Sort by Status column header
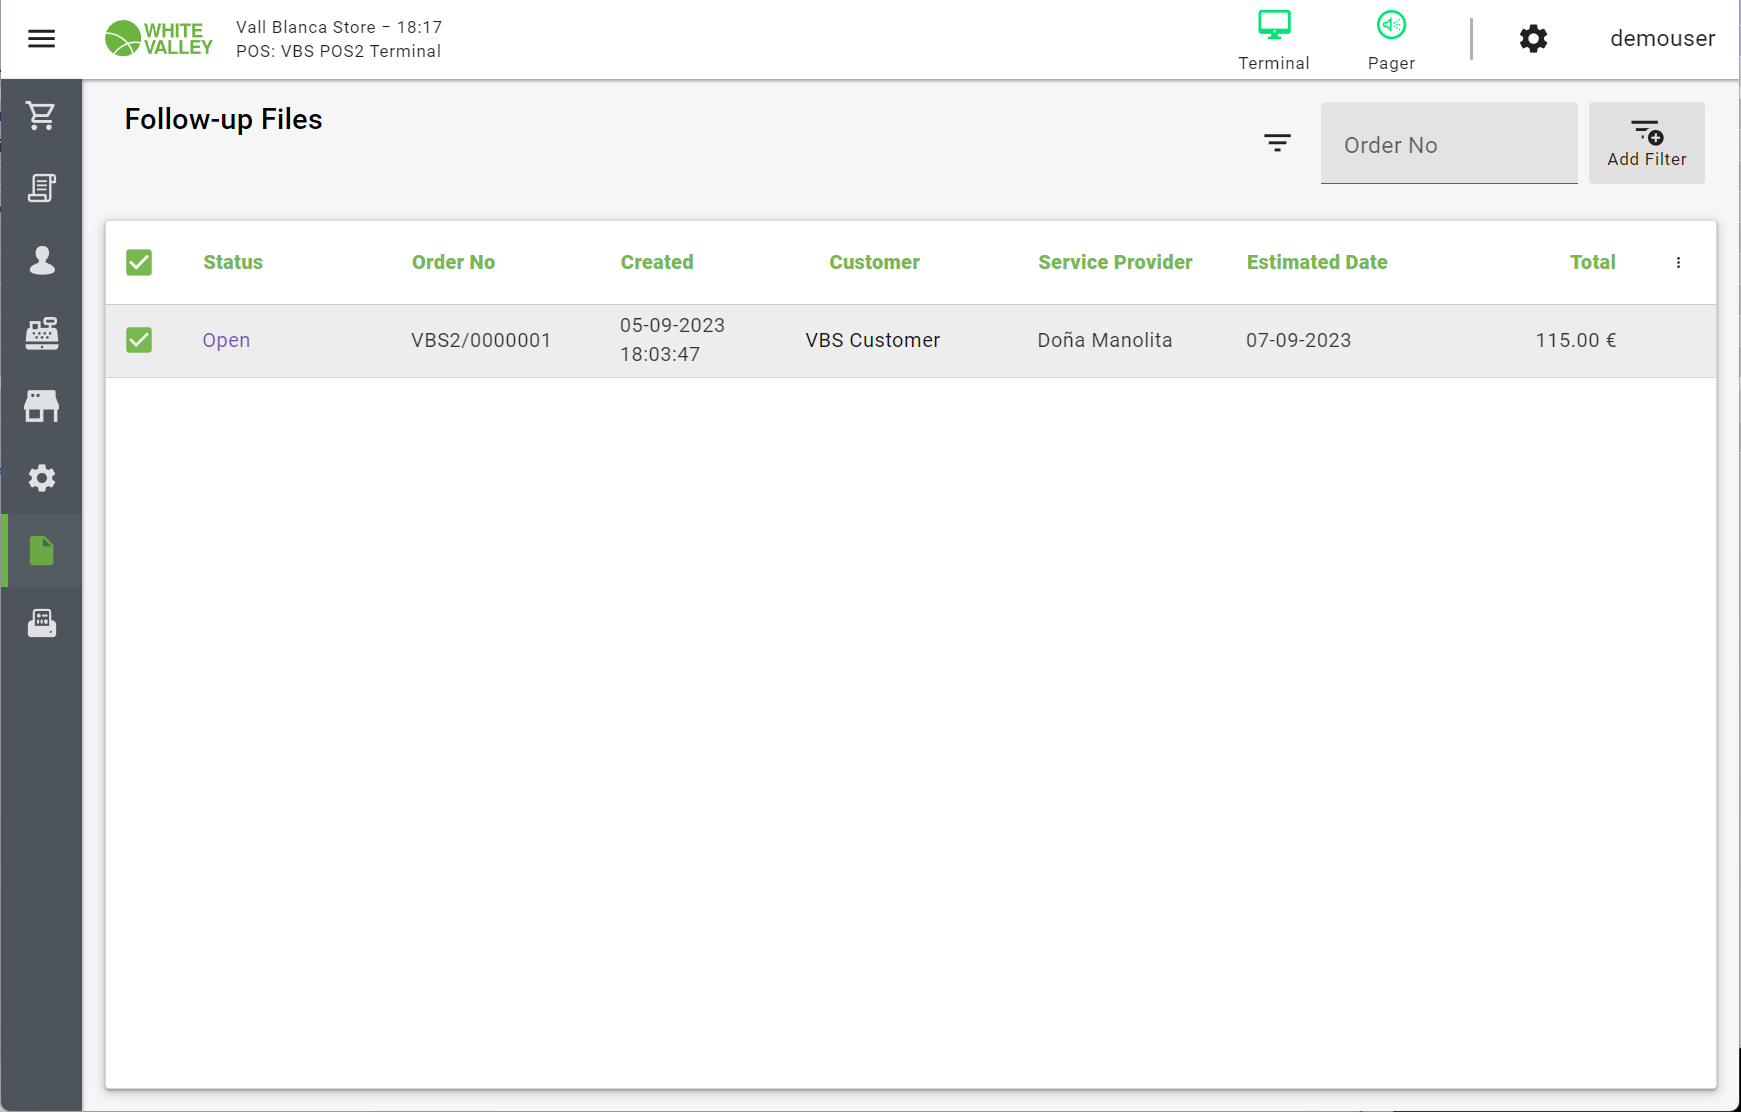1741x1112 pixels. [x=233, y=262]
